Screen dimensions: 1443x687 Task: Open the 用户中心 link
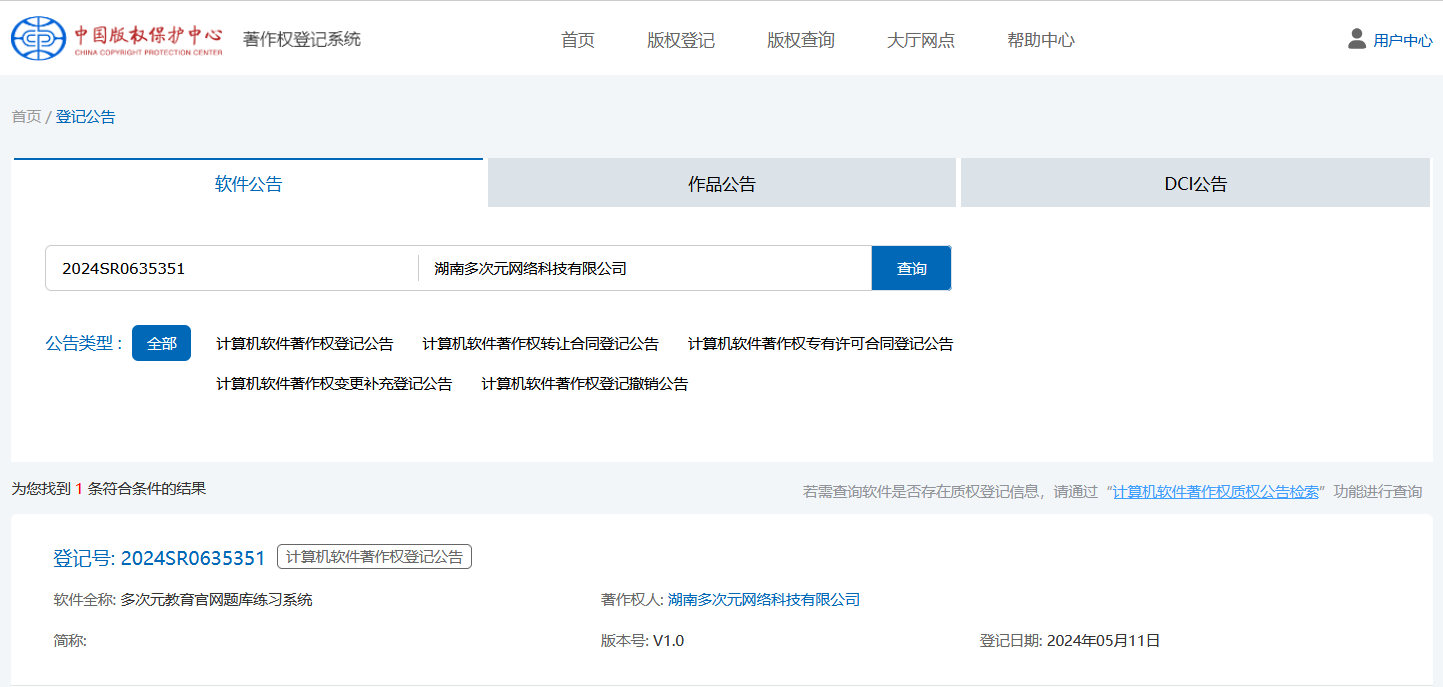pyautogui.click(x=1403, y=41)
